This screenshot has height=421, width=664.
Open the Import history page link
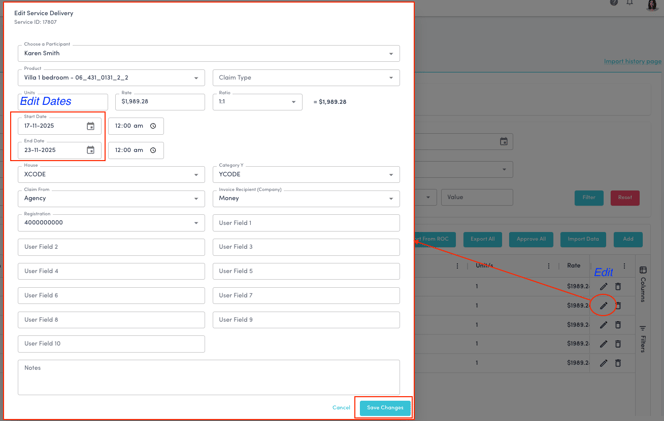(631, 62)
